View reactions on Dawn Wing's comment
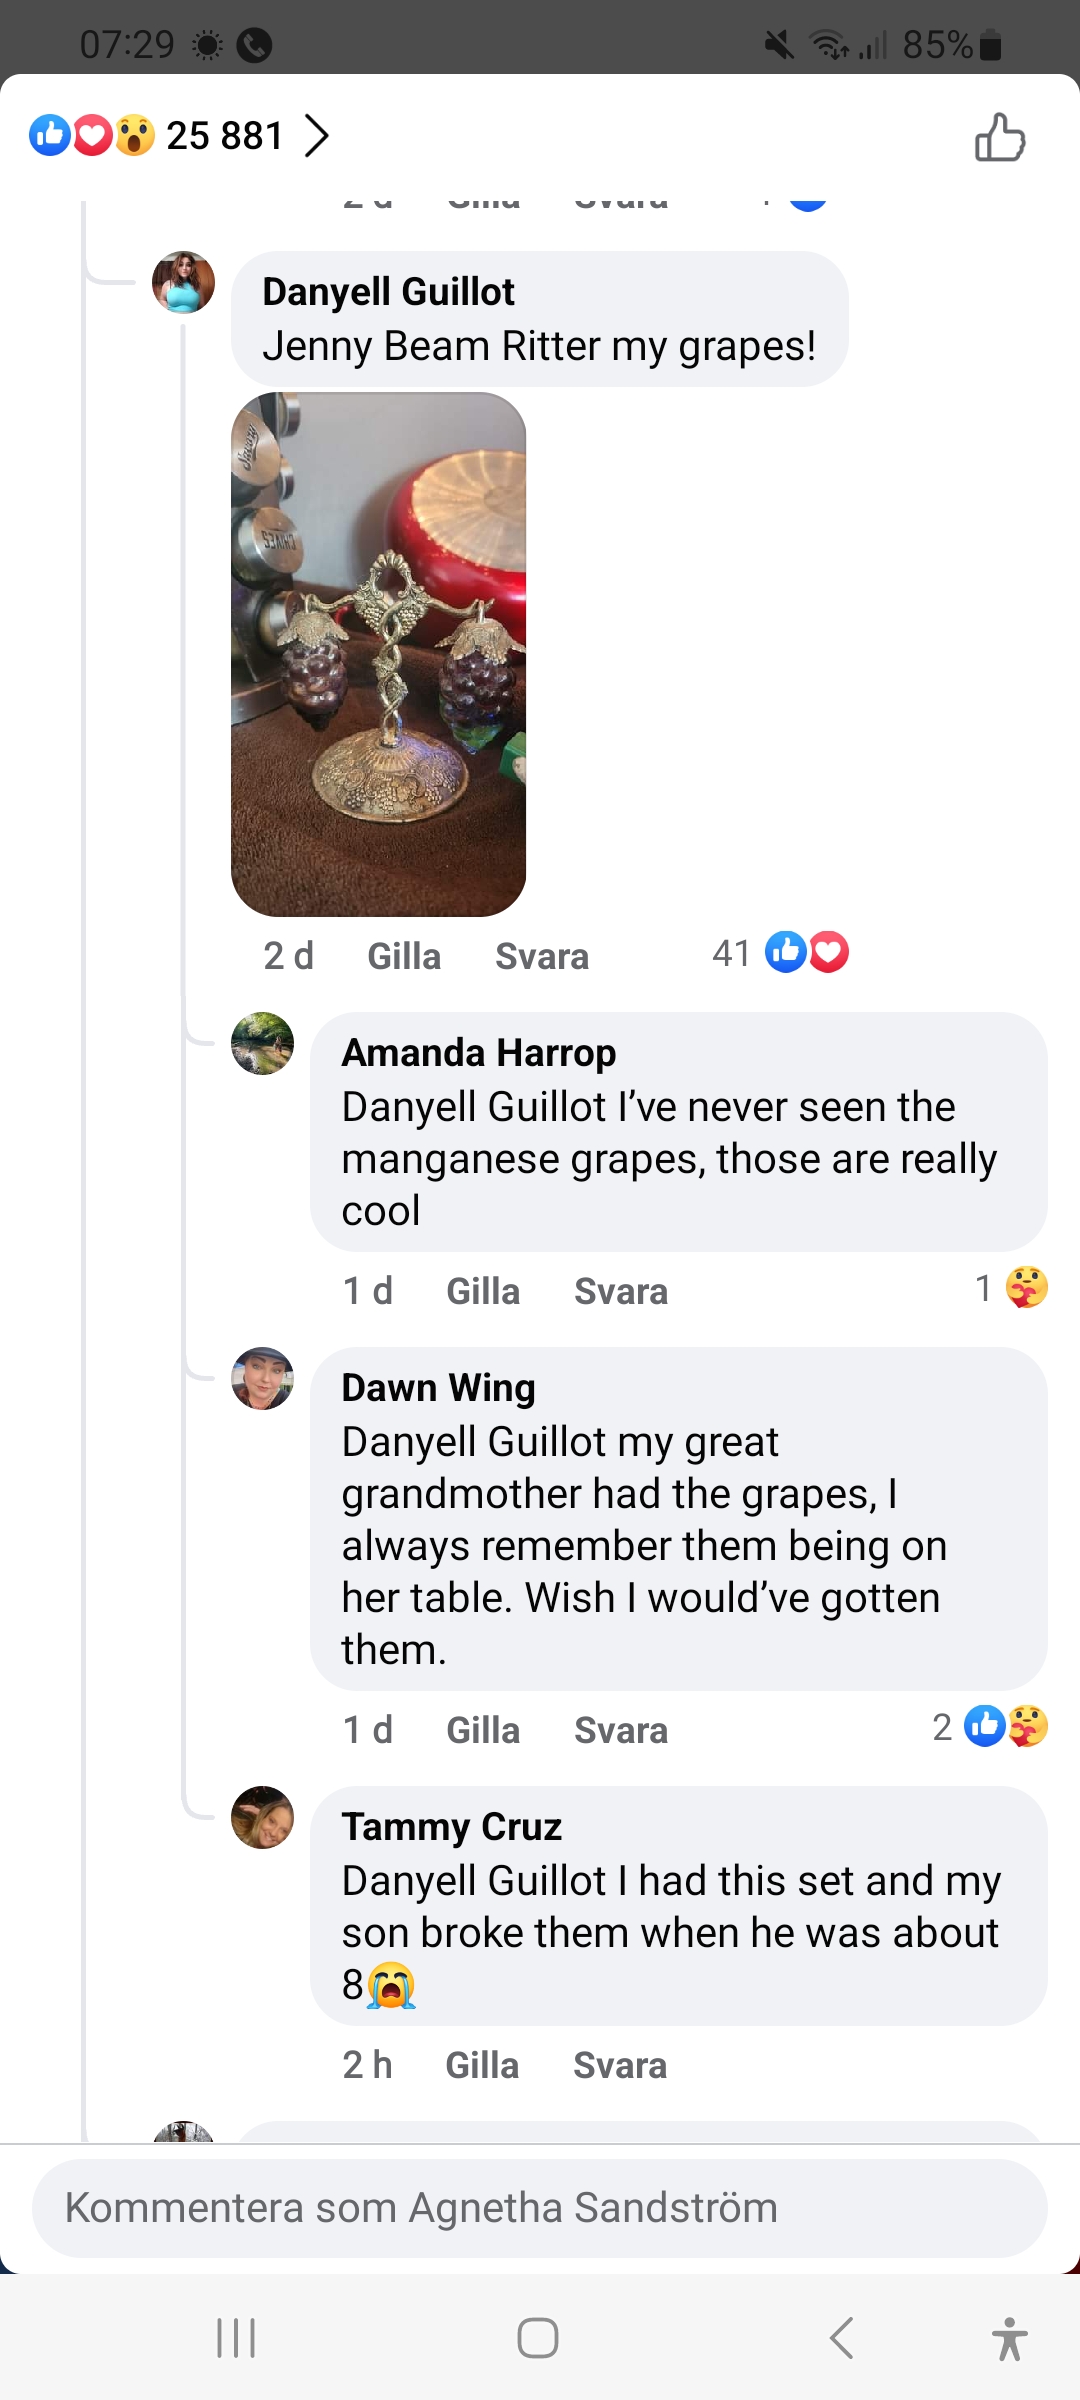 (x=992, y=1727)
